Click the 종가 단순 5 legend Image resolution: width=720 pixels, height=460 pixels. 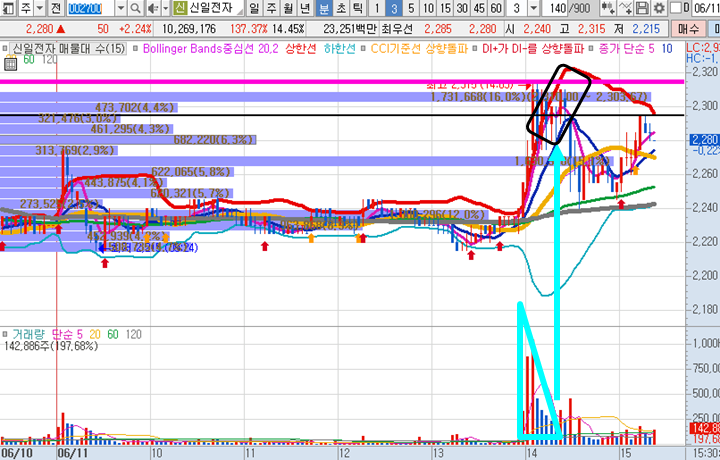[626, 48]
